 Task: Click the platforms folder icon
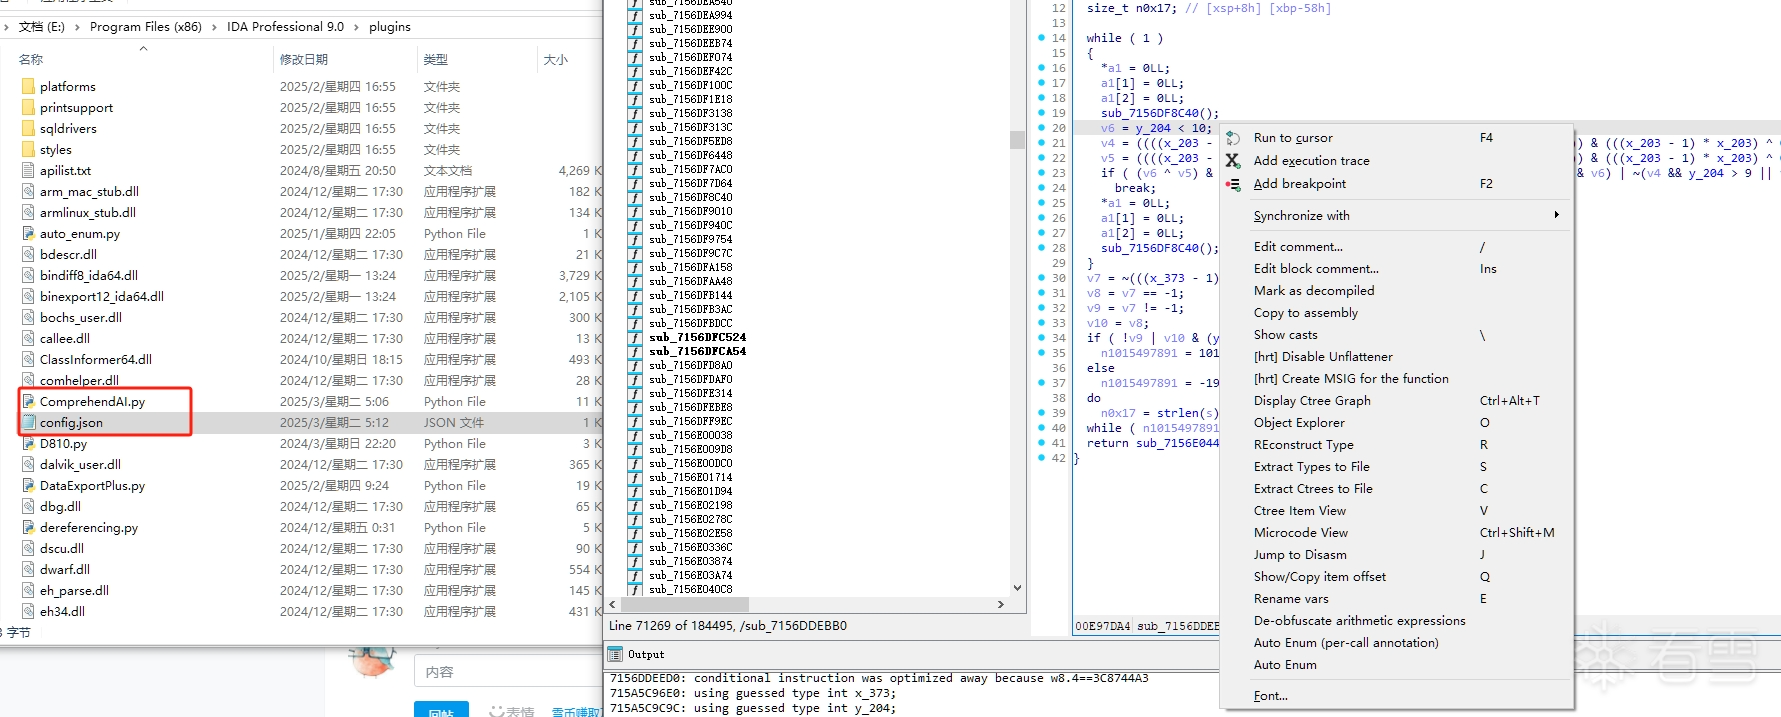point(28,87)
